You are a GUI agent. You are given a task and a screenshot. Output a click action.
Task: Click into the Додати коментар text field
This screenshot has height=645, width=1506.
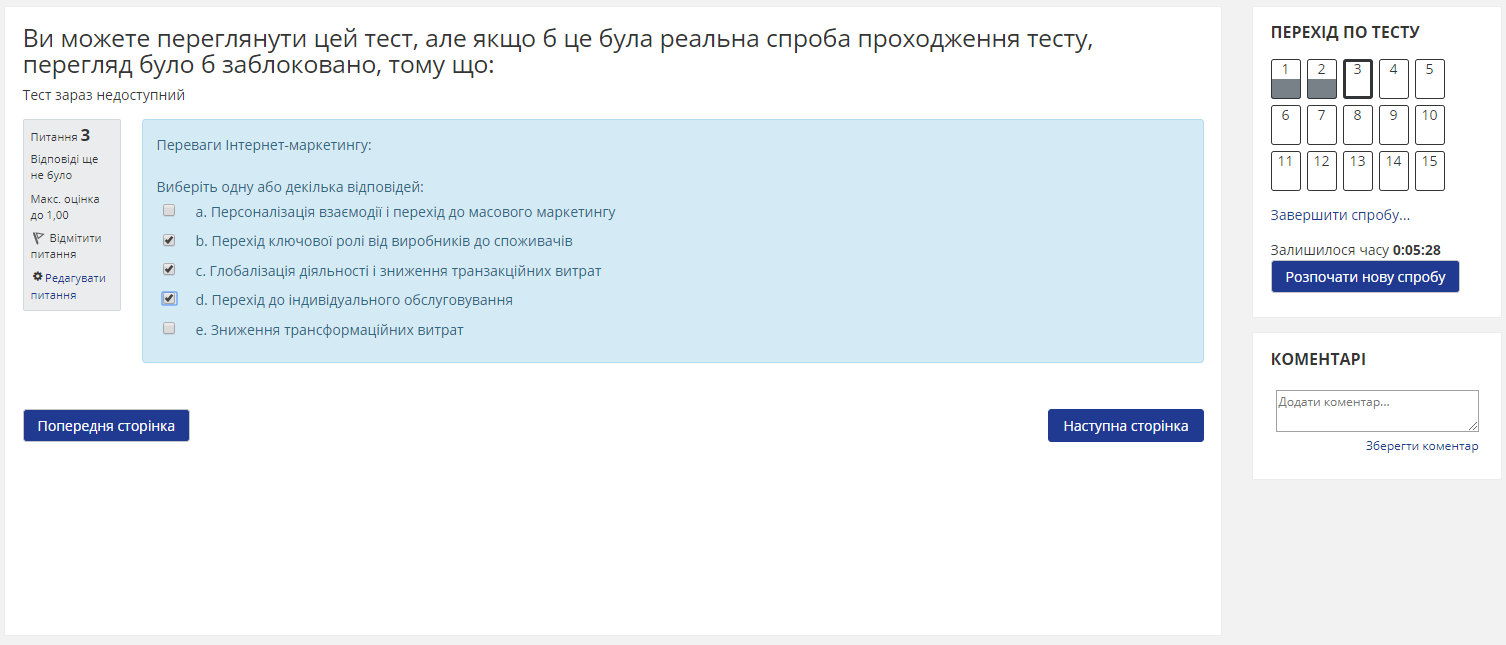(1376, 411)
